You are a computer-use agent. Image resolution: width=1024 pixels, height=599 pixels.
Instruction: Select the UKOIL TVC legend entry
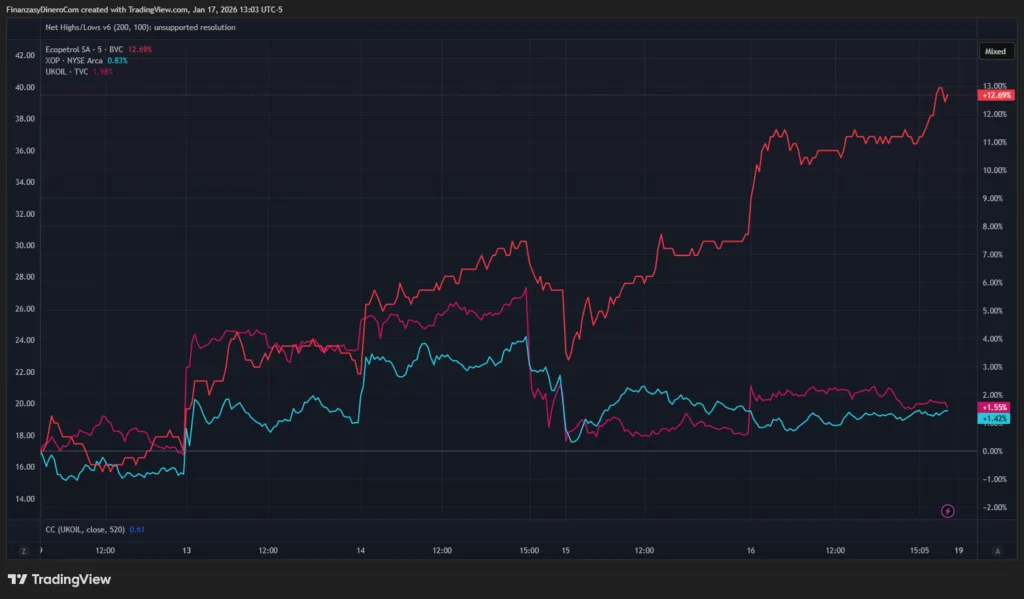coord(68,71)
